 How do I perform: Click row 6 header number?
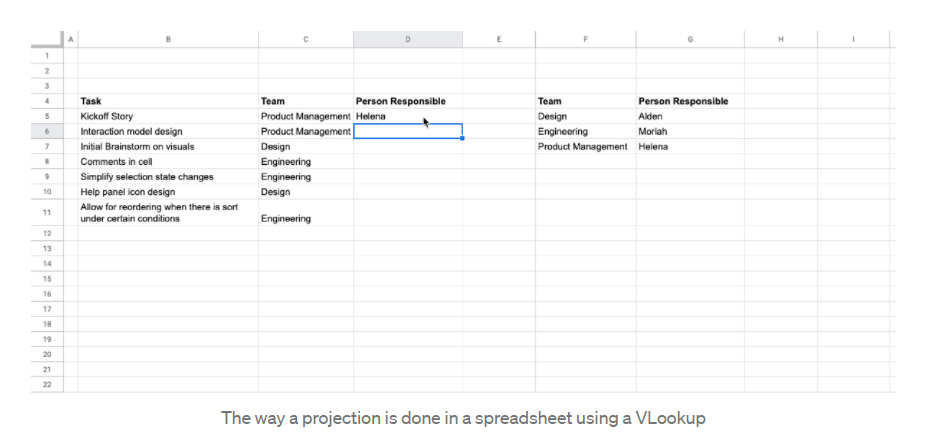[47, 132]
